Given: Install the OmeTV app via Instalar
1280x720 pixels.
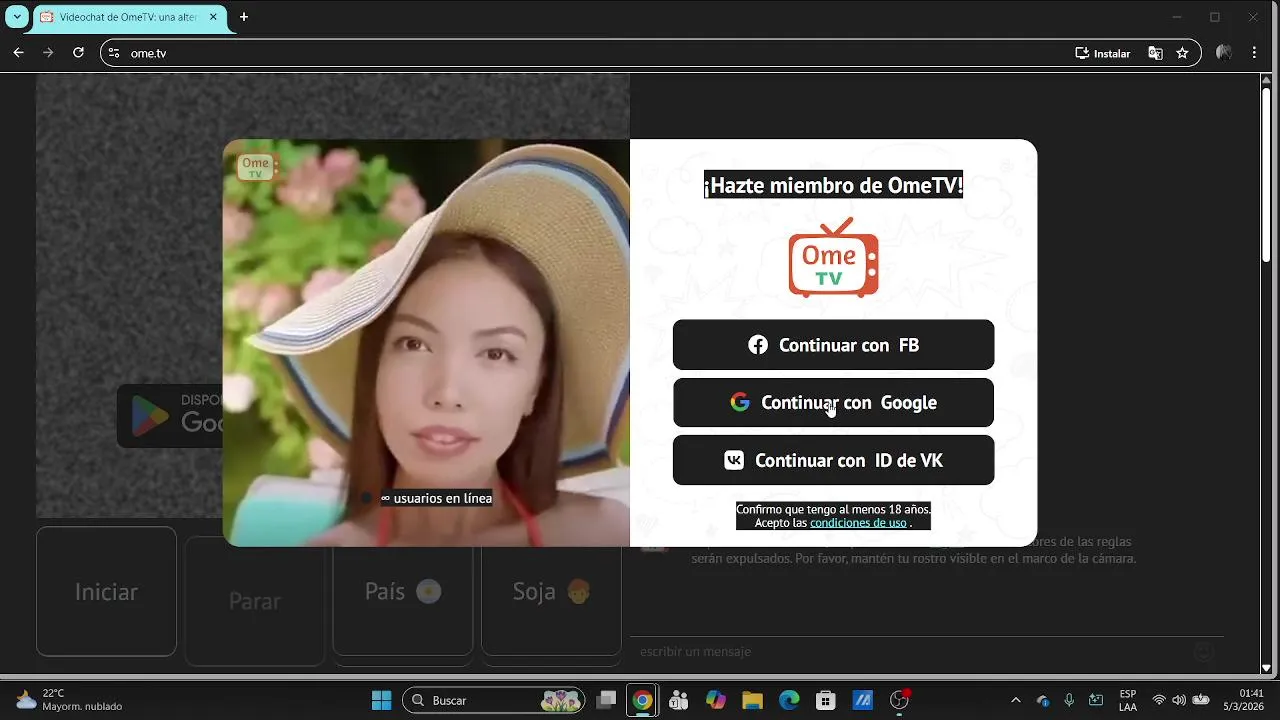Looking at the screenshot, I should click(1102, 53).
